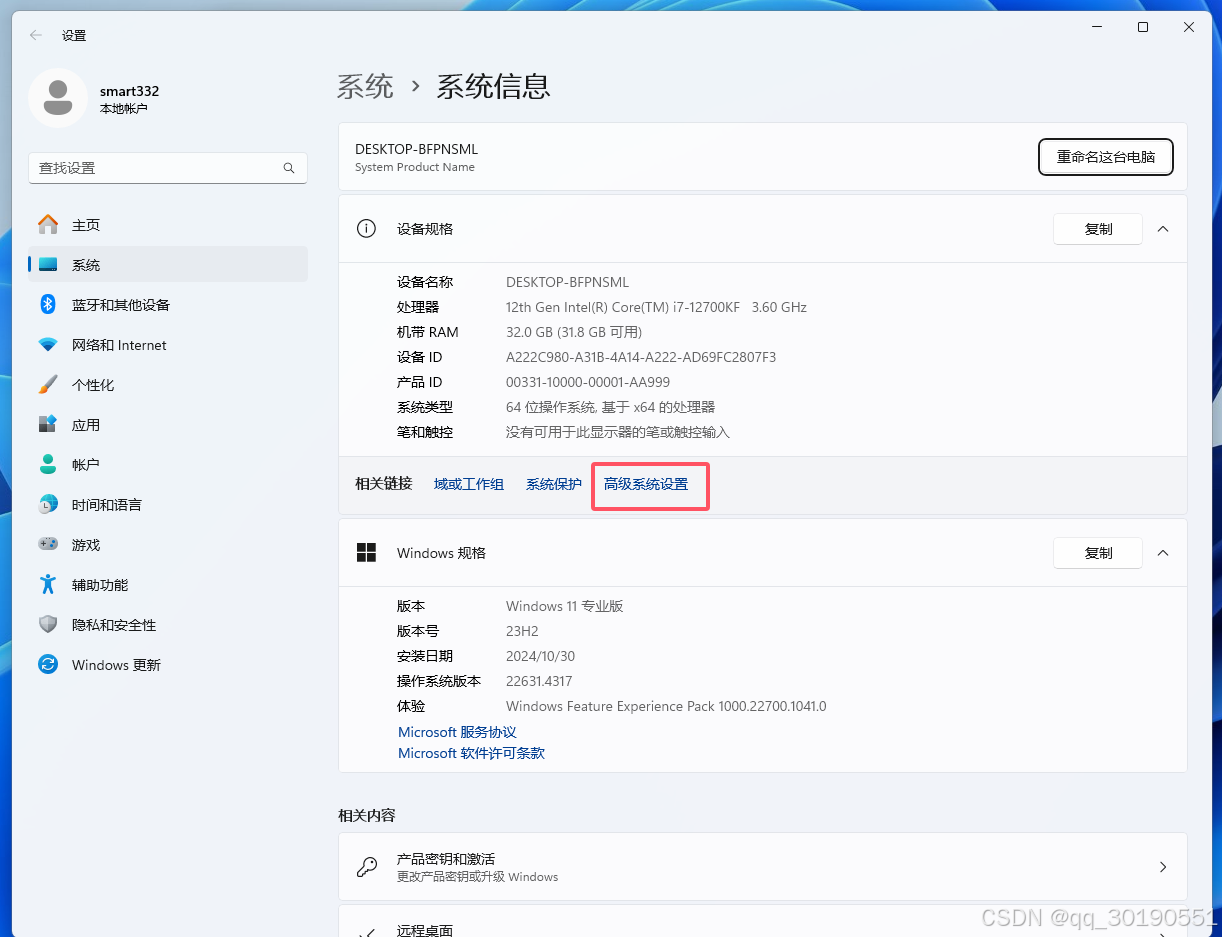Screen dimensions: 1222x937
Task: Open 域或工作组 link
Action: 469,484
